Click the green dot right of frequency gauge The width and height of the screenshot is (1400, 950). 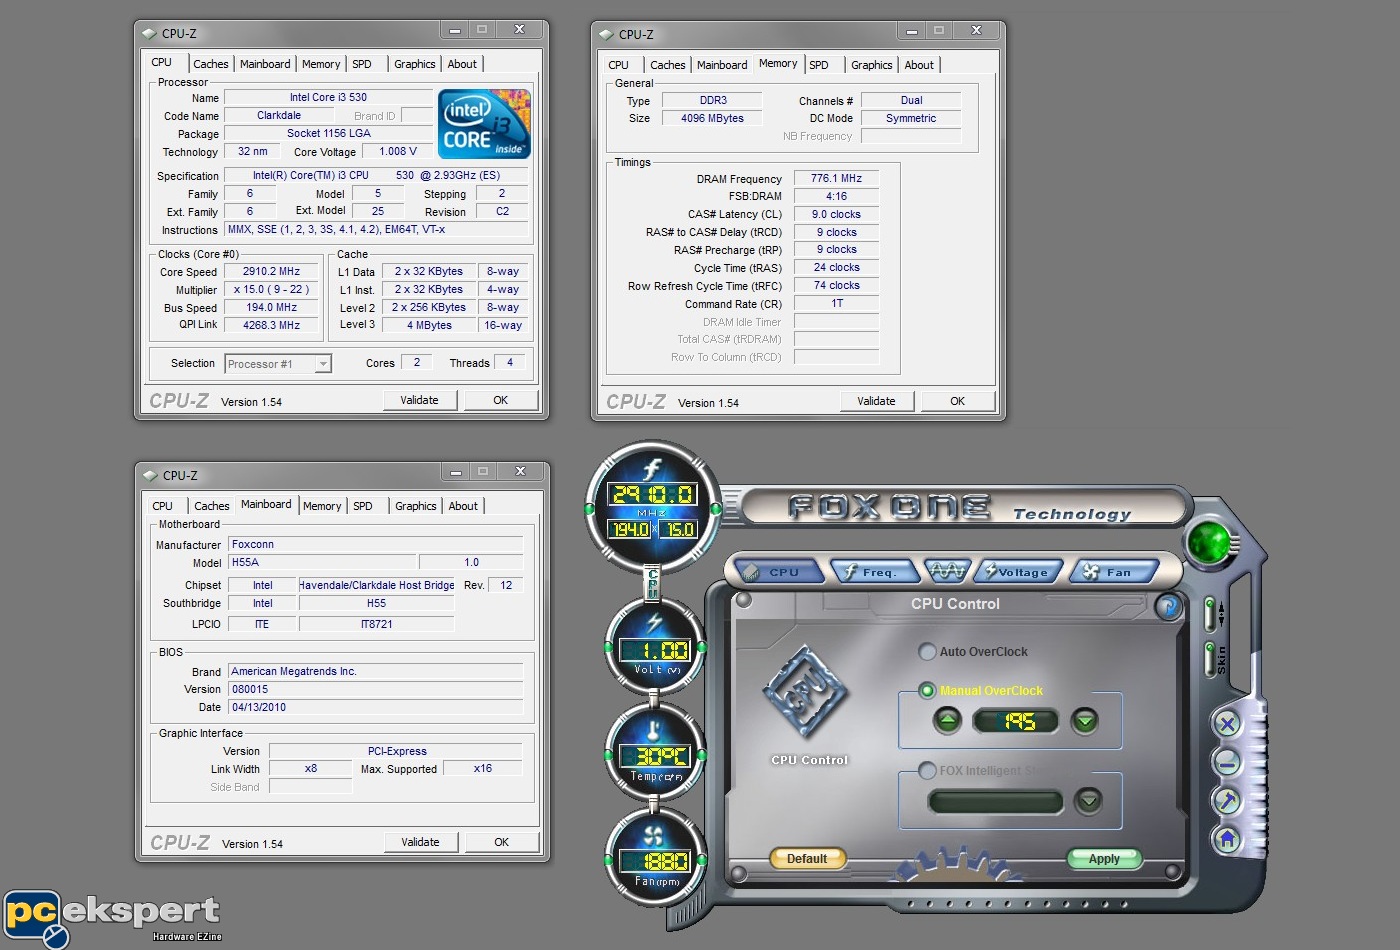(x=716, y=508)
